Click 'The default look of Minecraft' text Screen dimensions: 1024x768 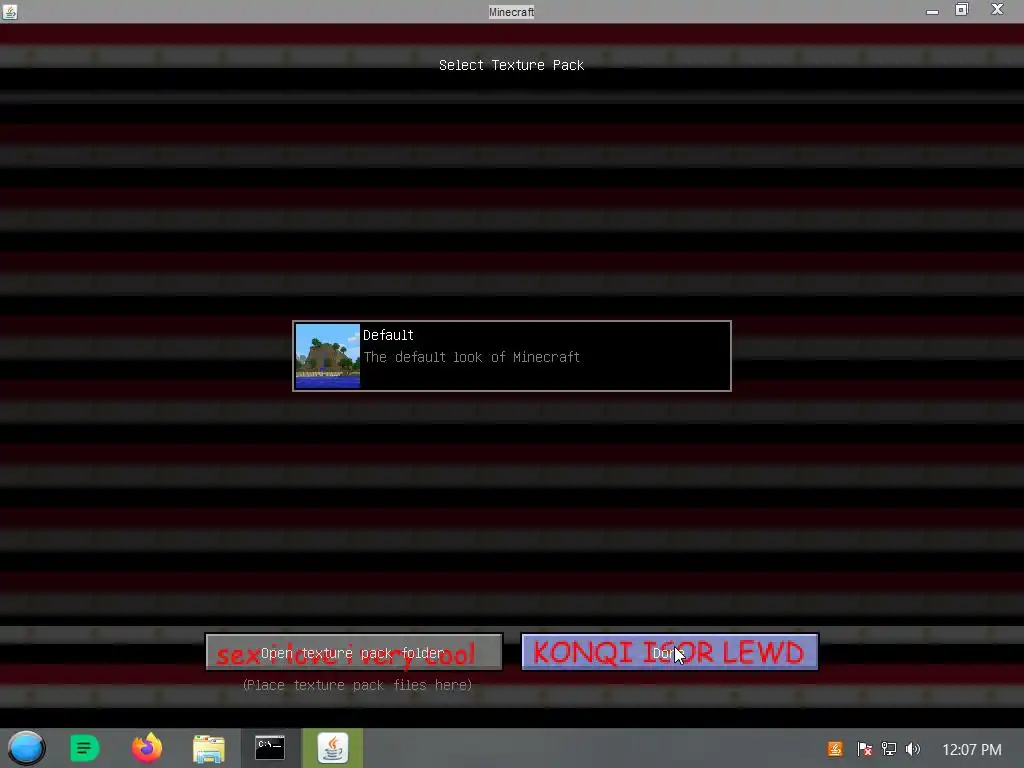point(472,357)
